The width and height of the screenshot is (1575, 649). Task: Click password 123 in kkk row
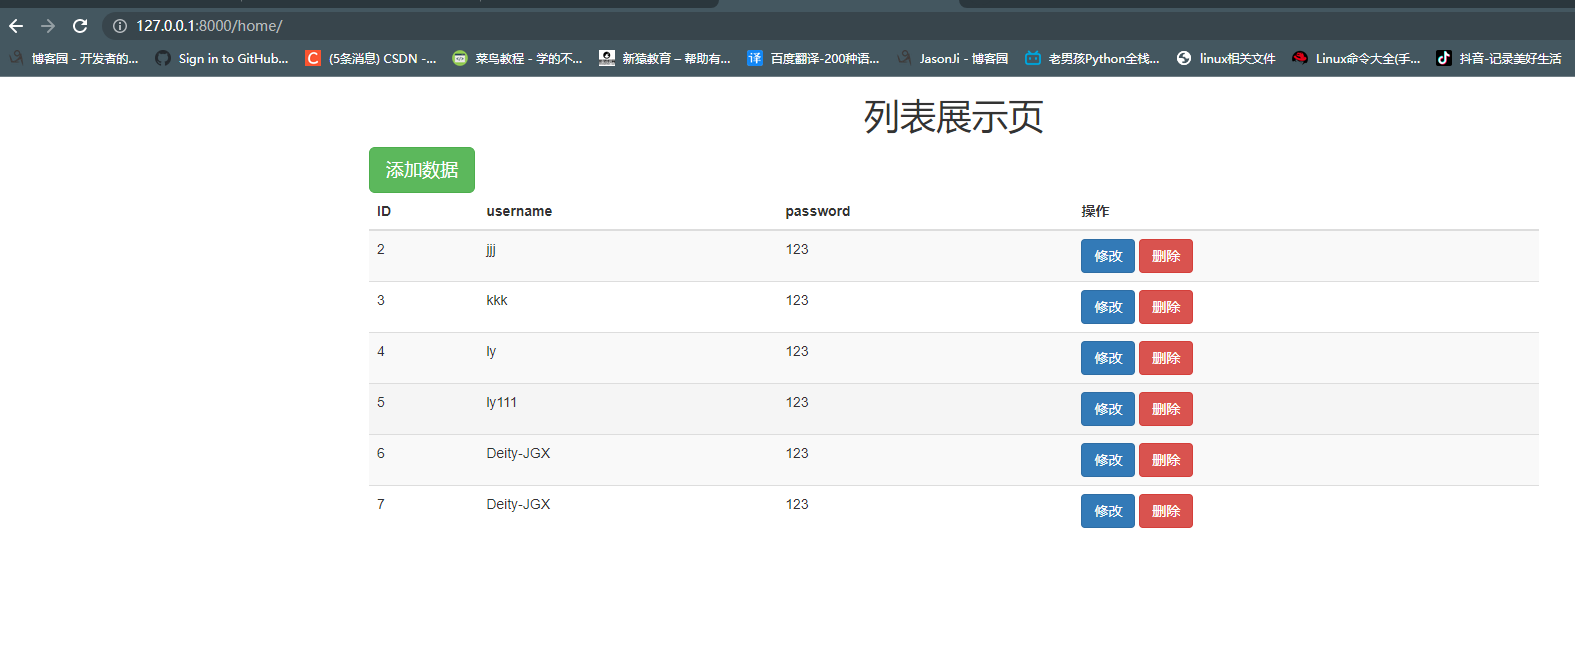point(797,300)
